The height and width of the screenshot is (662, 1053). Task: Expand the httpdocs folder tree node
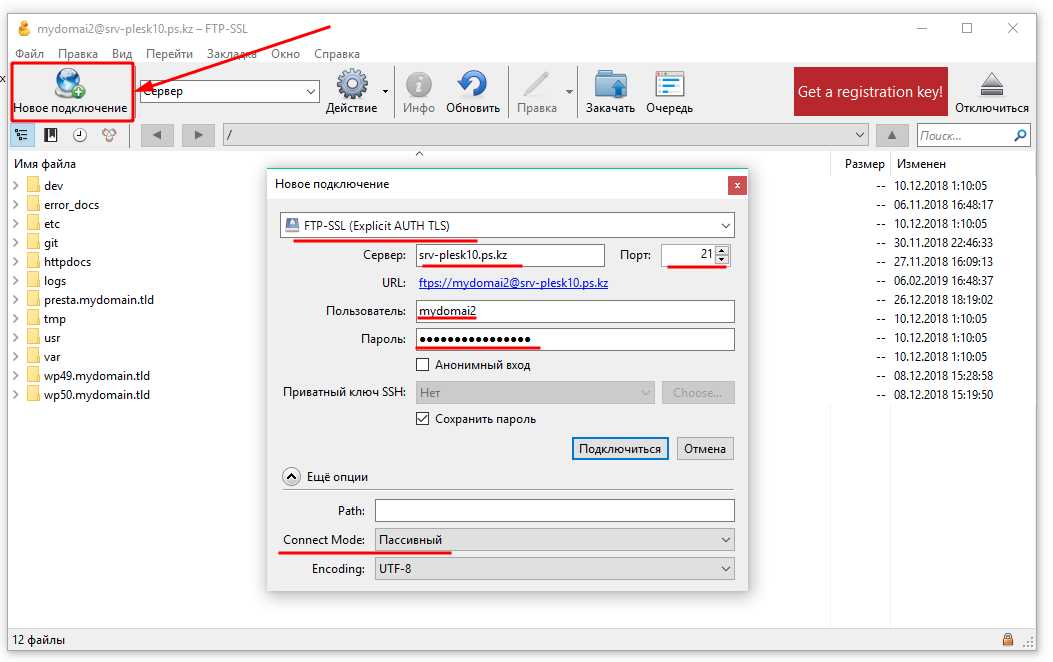coord(15,261)
